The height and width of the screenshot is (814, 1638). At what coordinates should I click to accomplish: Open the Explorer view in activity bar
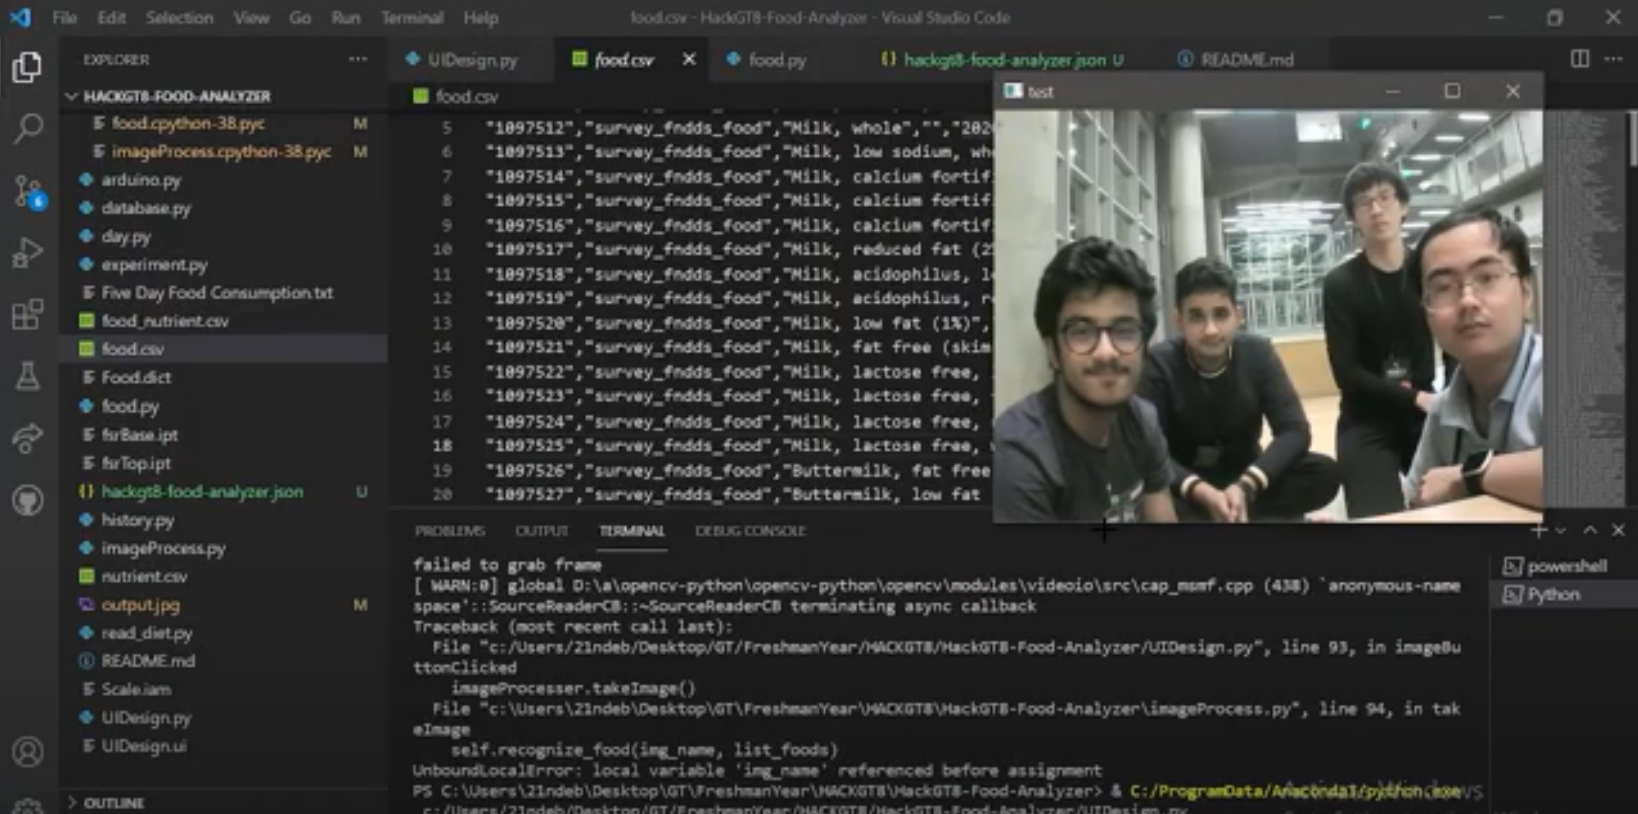[27, 66]
